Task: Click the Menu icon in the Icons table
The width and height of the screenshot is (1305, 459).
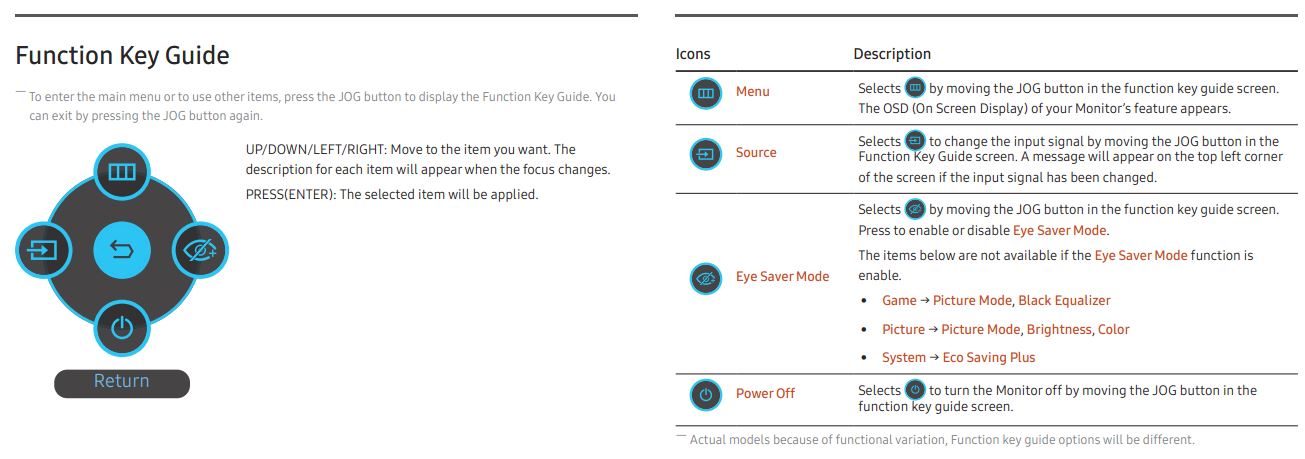Action: coord(706,92)
